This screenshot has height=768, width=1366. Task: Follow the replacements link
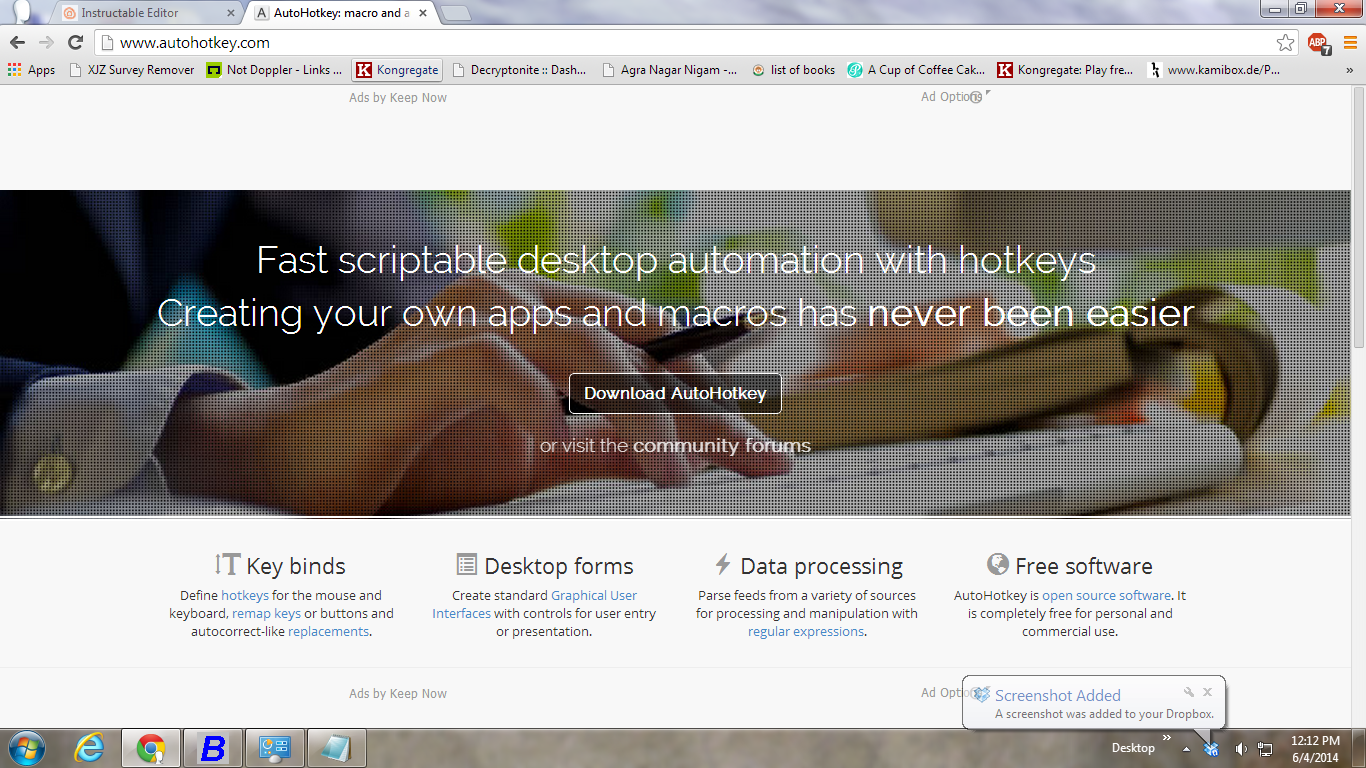328,631
